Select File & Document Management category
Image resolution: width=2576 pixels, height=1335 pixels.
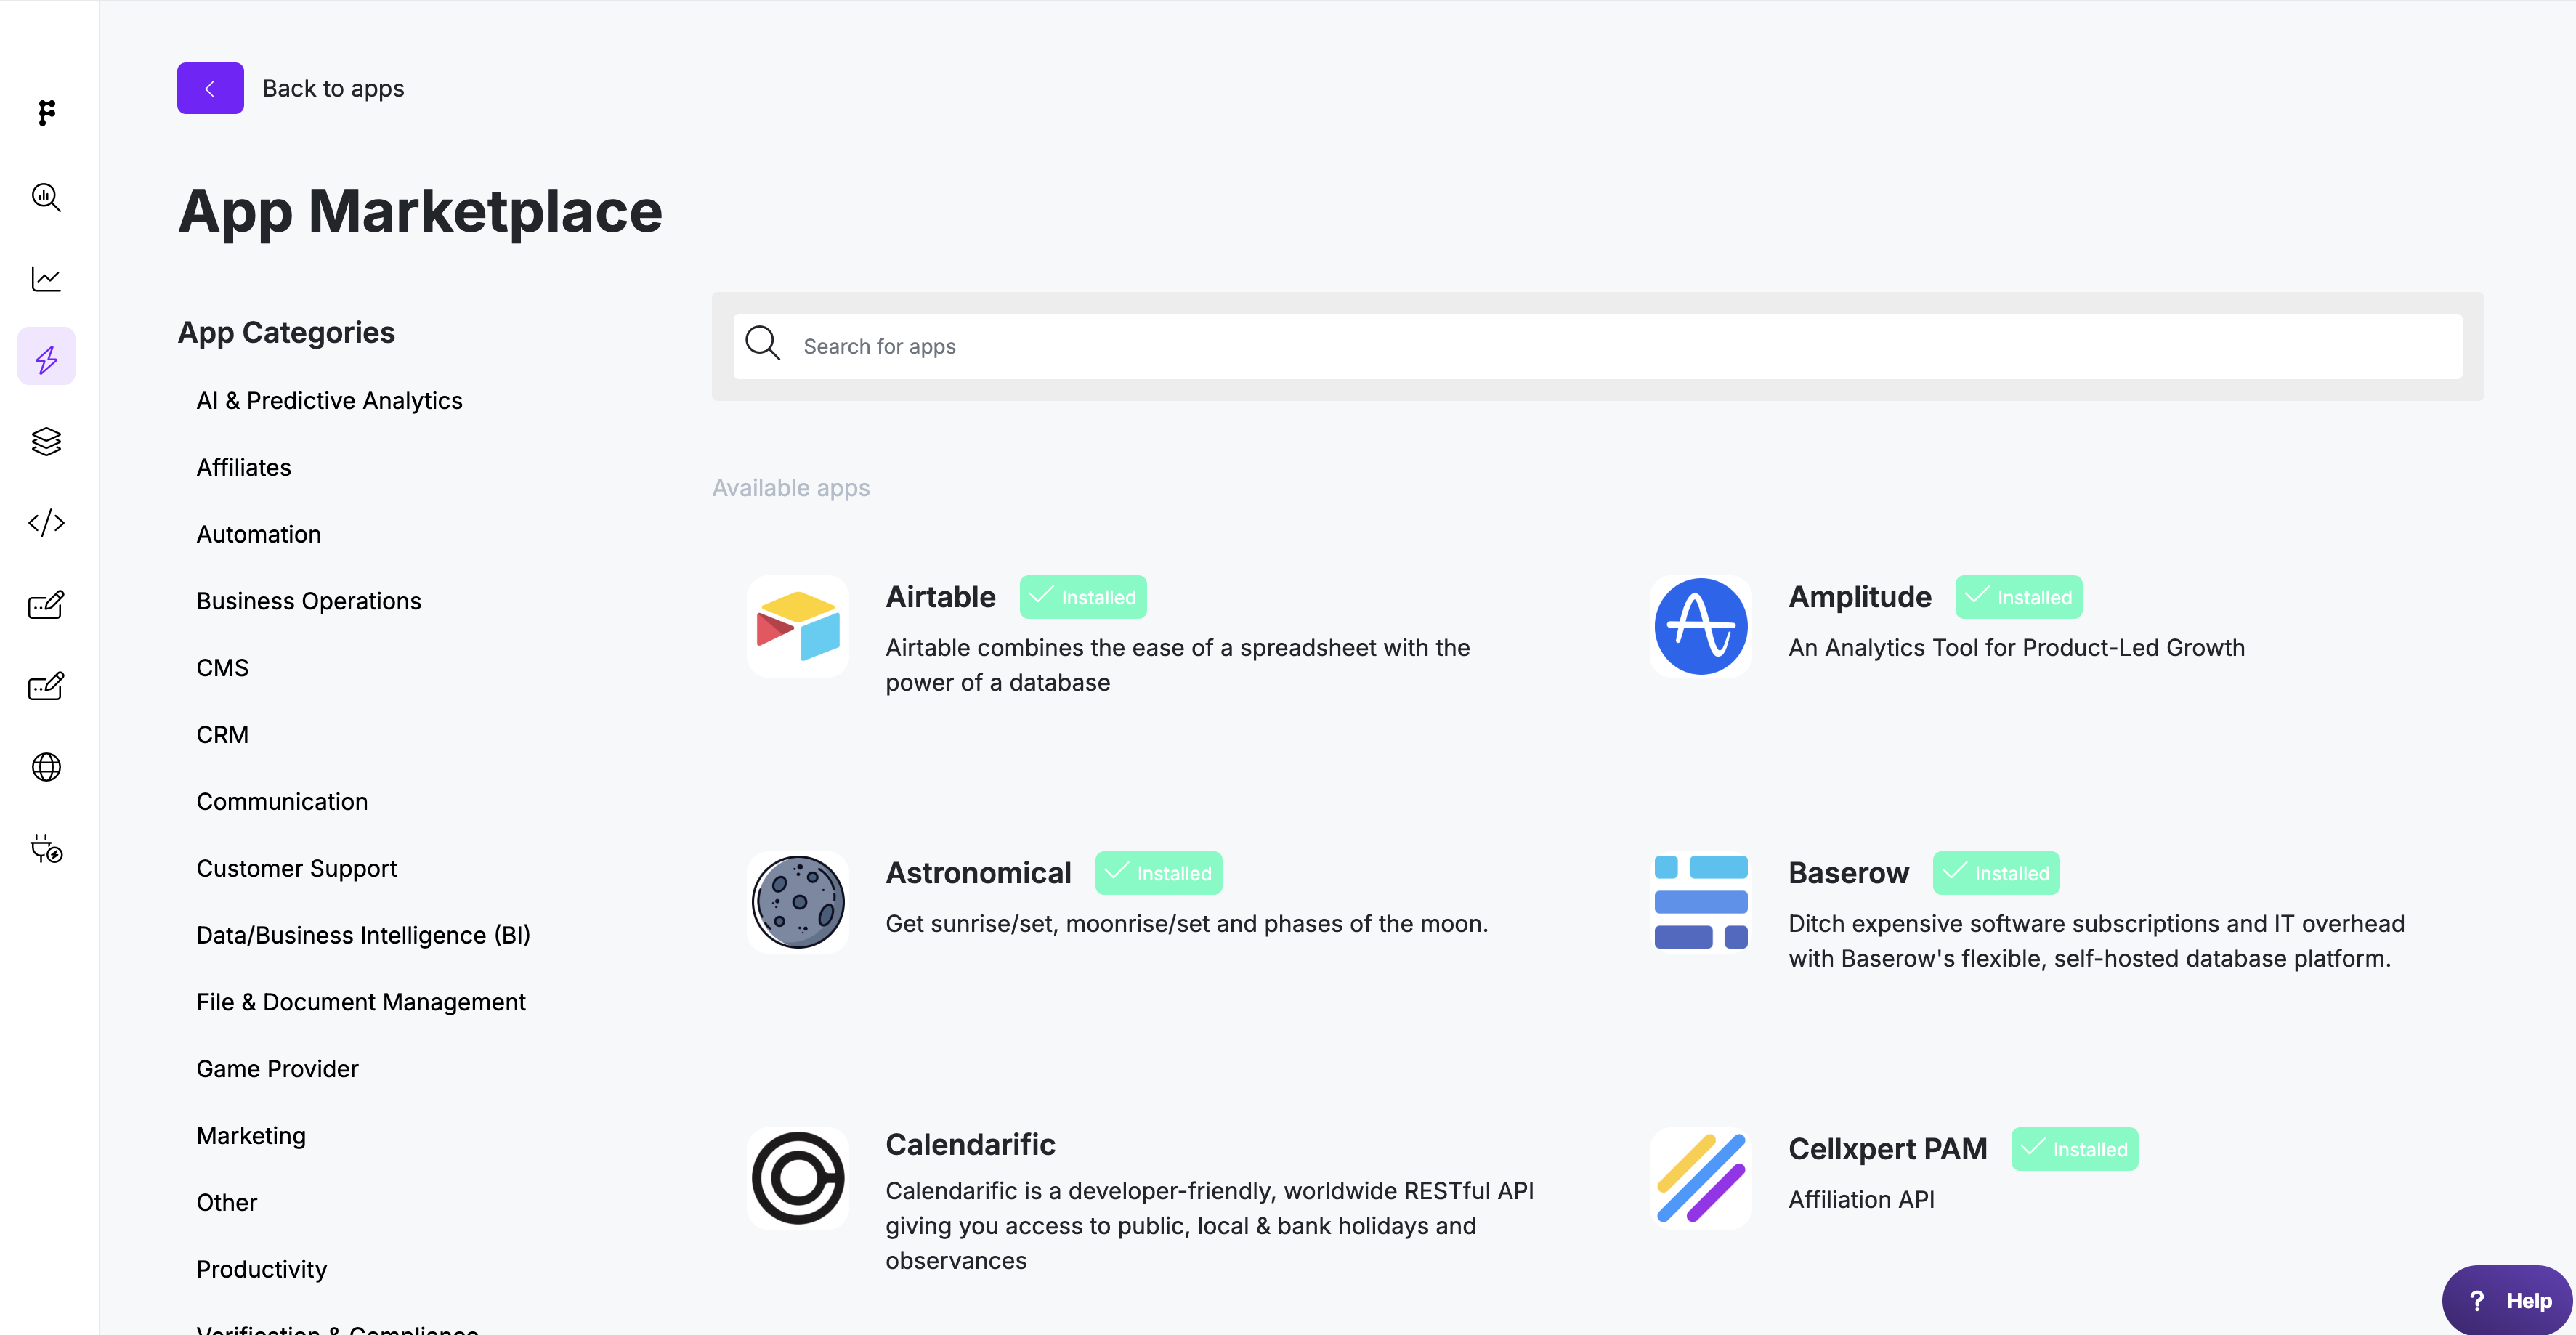[x=360, y=1002]
